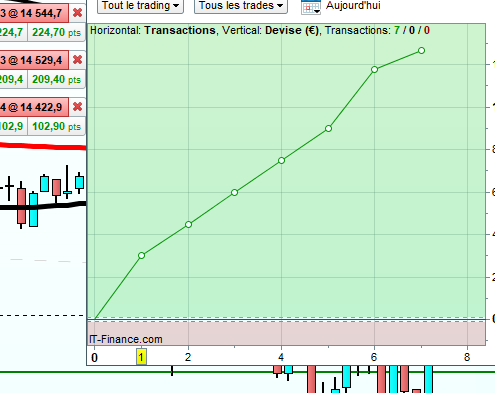
Task: Click the last equity curve point at transaction 7
Action: click(421, 51)
